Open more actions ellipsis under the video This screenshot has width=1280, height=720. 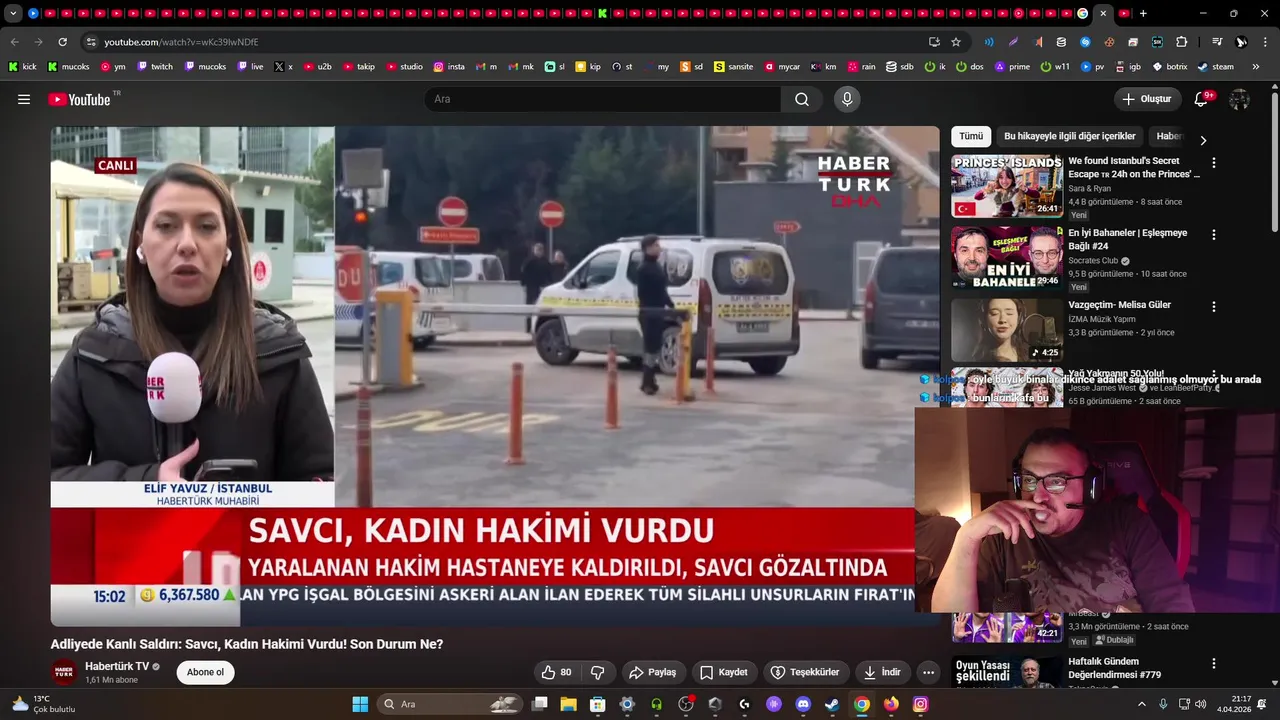tap(928, 672)
